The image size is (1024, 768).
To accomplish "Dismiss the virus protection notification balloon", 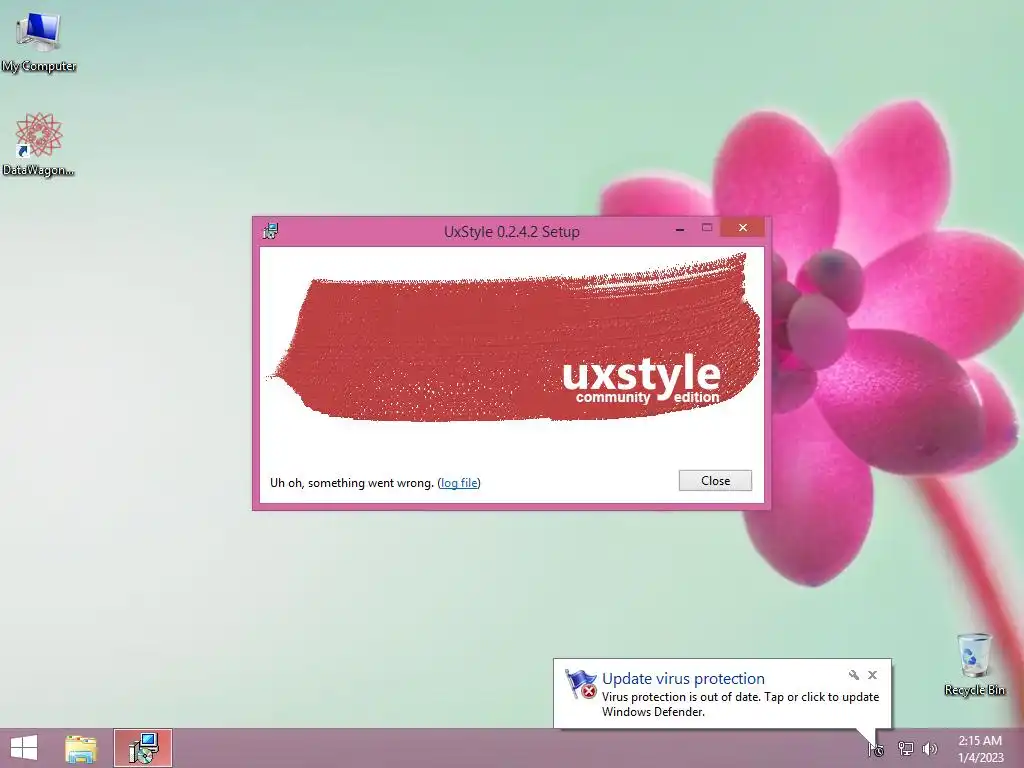I will pyautogui.click(x=872, y=675).
